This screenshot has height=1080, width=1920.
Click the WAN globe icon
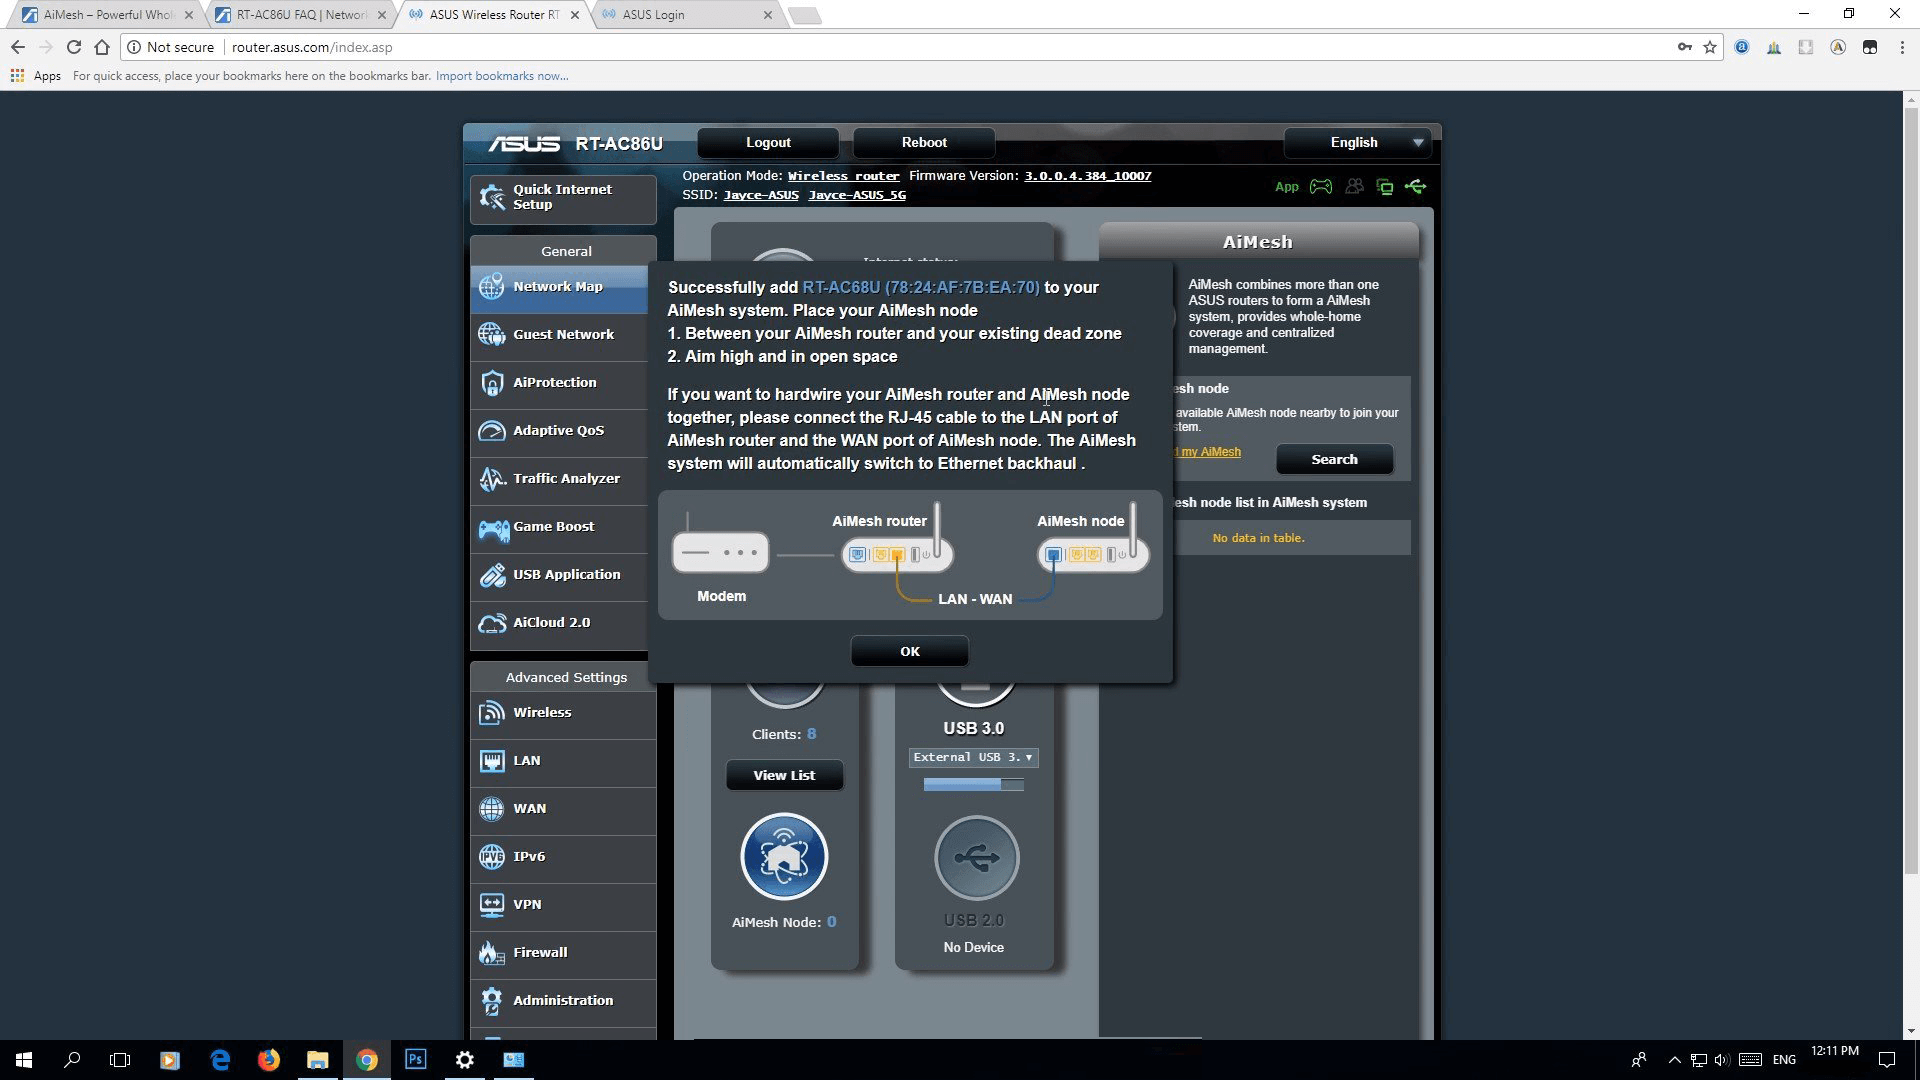pos(491,809)
